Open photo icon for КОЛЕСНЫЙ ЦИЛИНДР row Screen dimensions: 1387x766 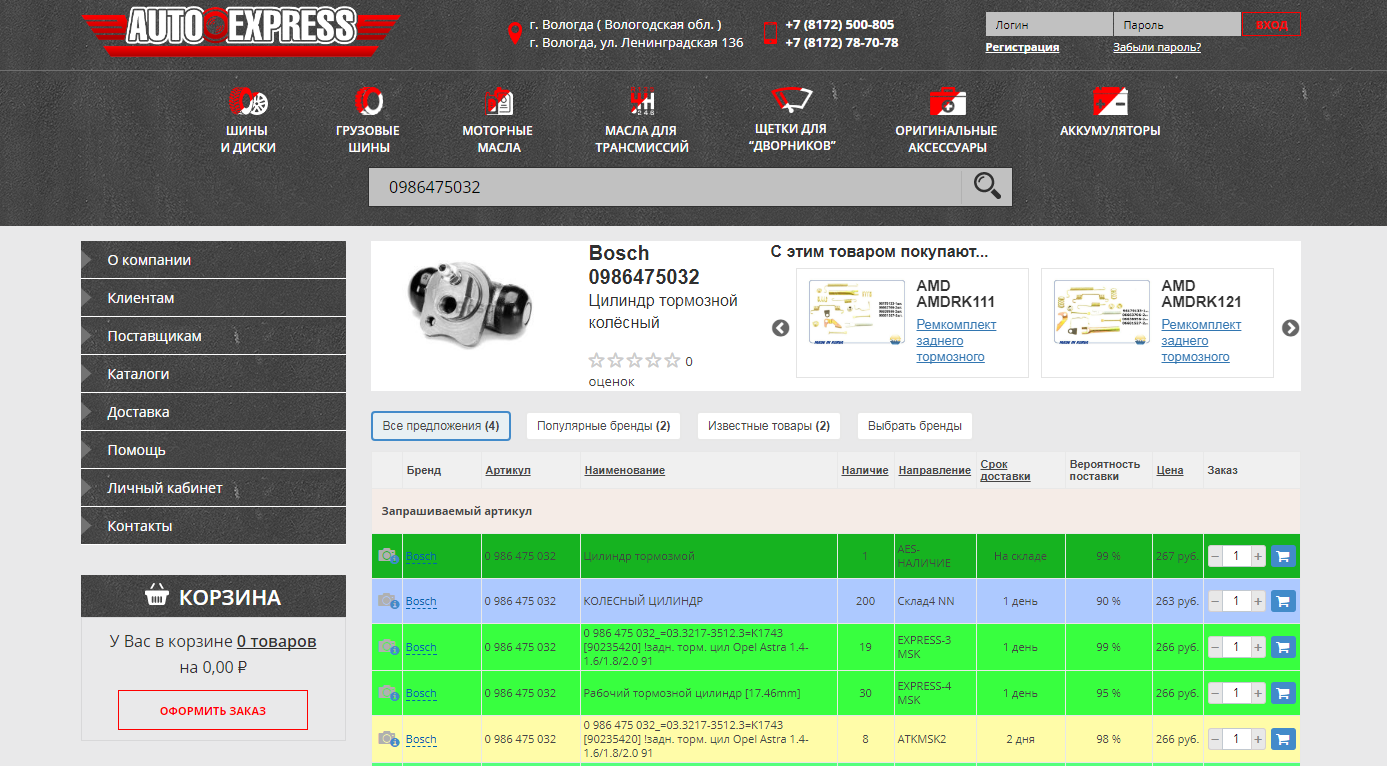pyautogui.click(x=388, y=601)
